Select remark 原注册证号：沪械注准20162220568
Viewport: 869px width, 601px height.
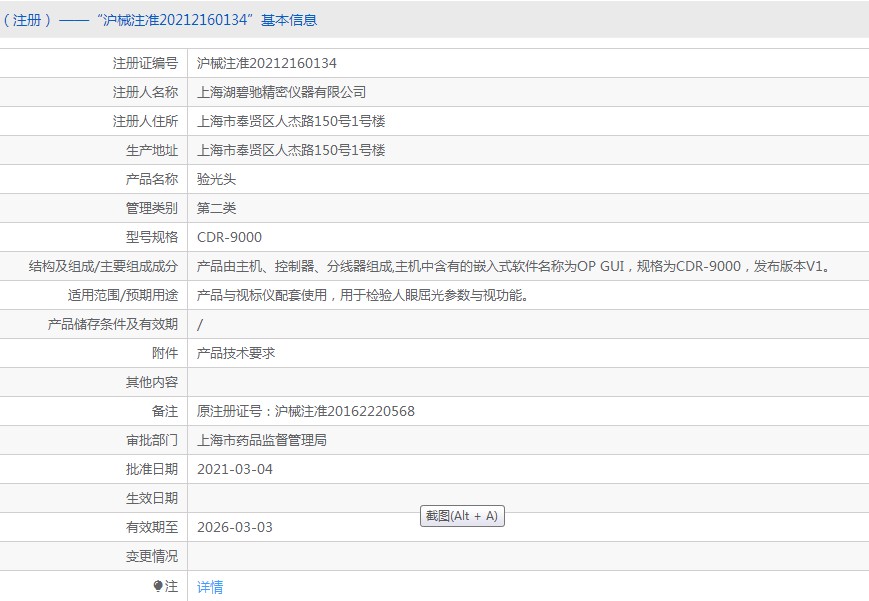pos(306,411)
